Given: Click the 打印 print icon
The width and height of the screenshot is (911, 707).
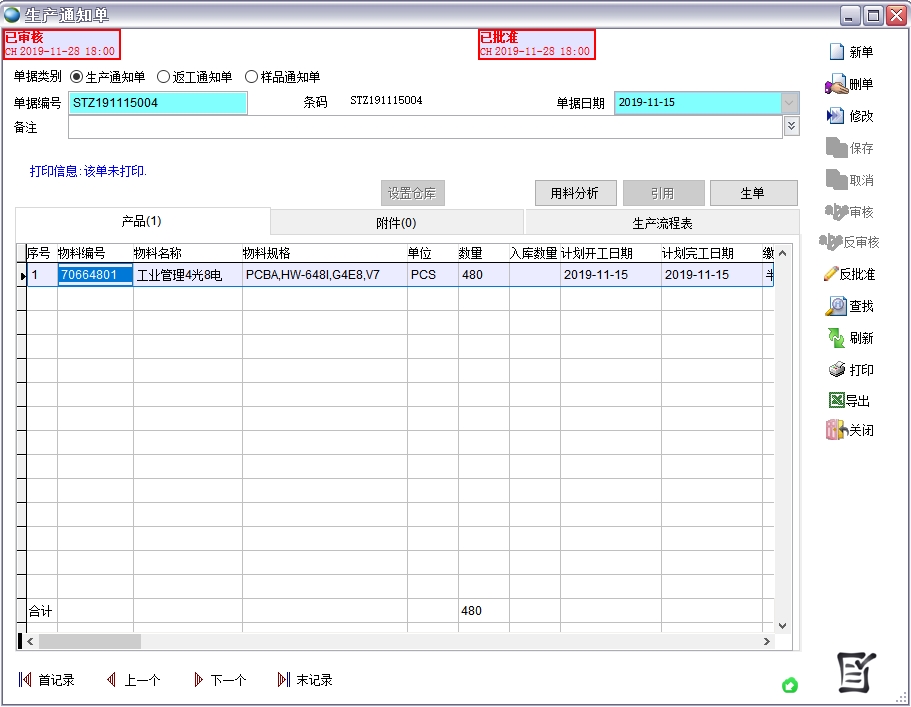Looking at the screenshot, I should point(850,370).
